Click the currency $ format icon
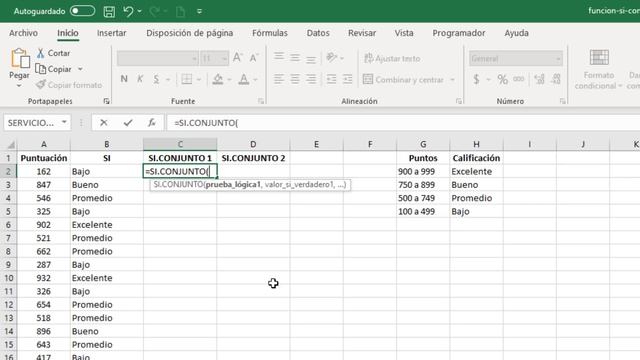The height and width of the screenshot is (360, 640). [x=476, y=79]
